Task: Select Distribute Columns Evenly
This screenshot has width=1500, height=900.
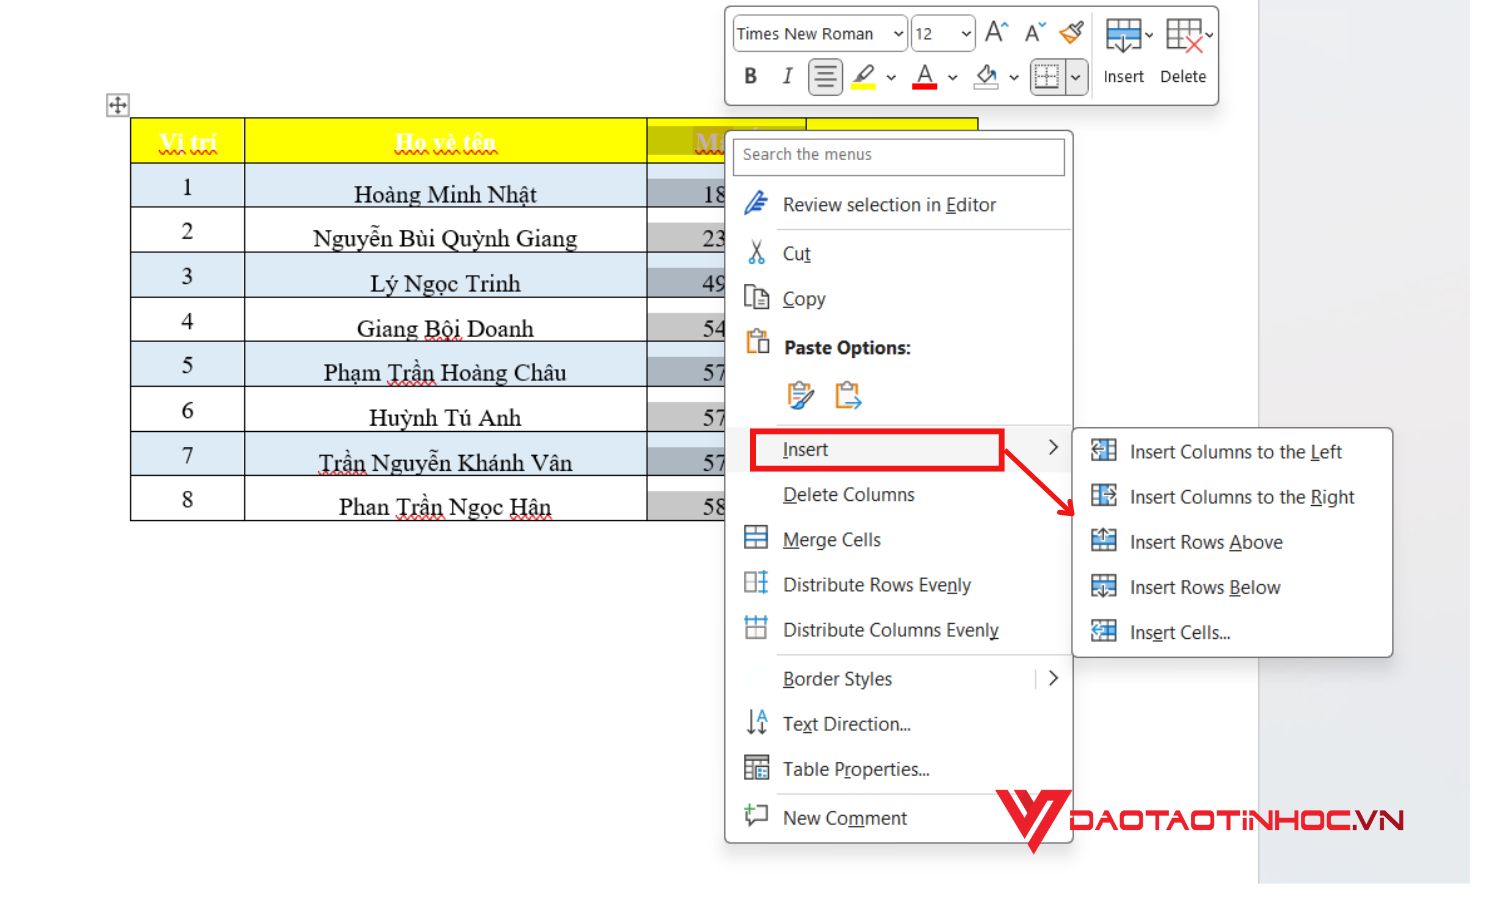Action: pos(898,629)
